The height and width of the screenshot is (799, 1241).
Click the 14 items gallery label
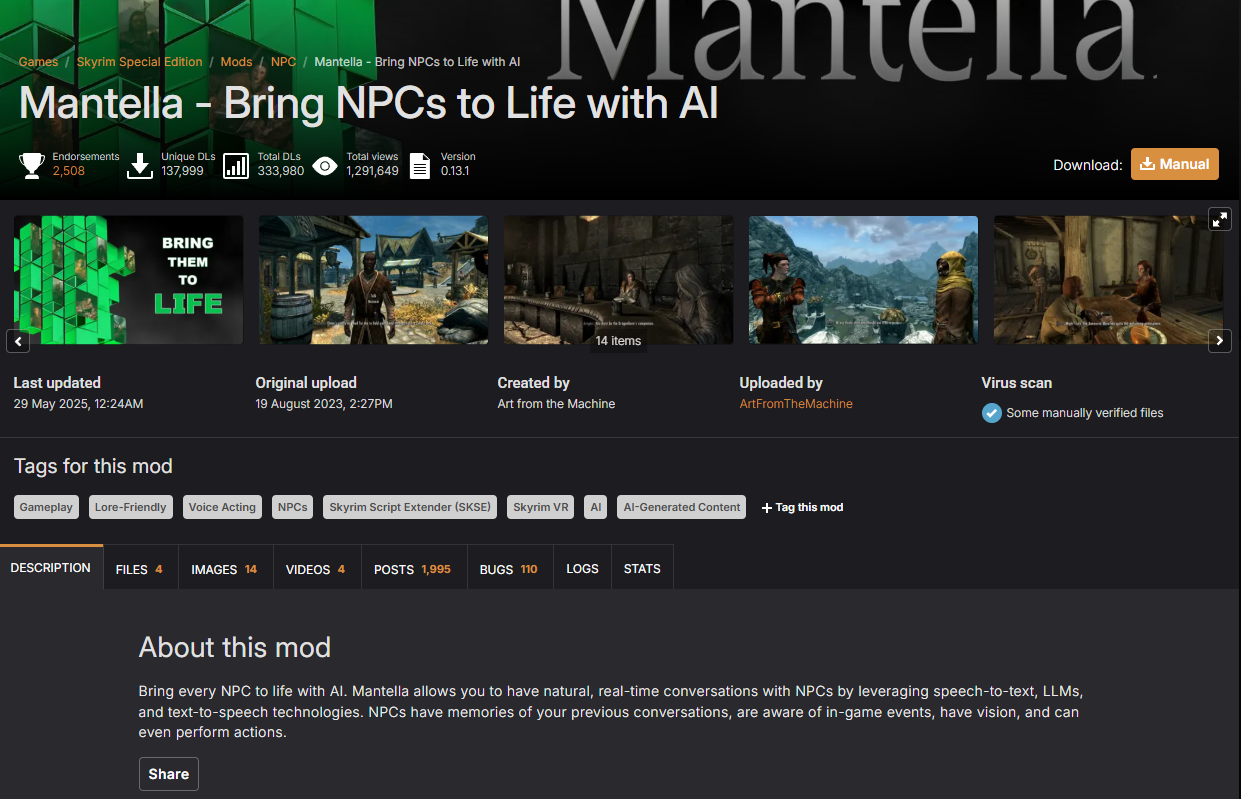pos(618,341)
